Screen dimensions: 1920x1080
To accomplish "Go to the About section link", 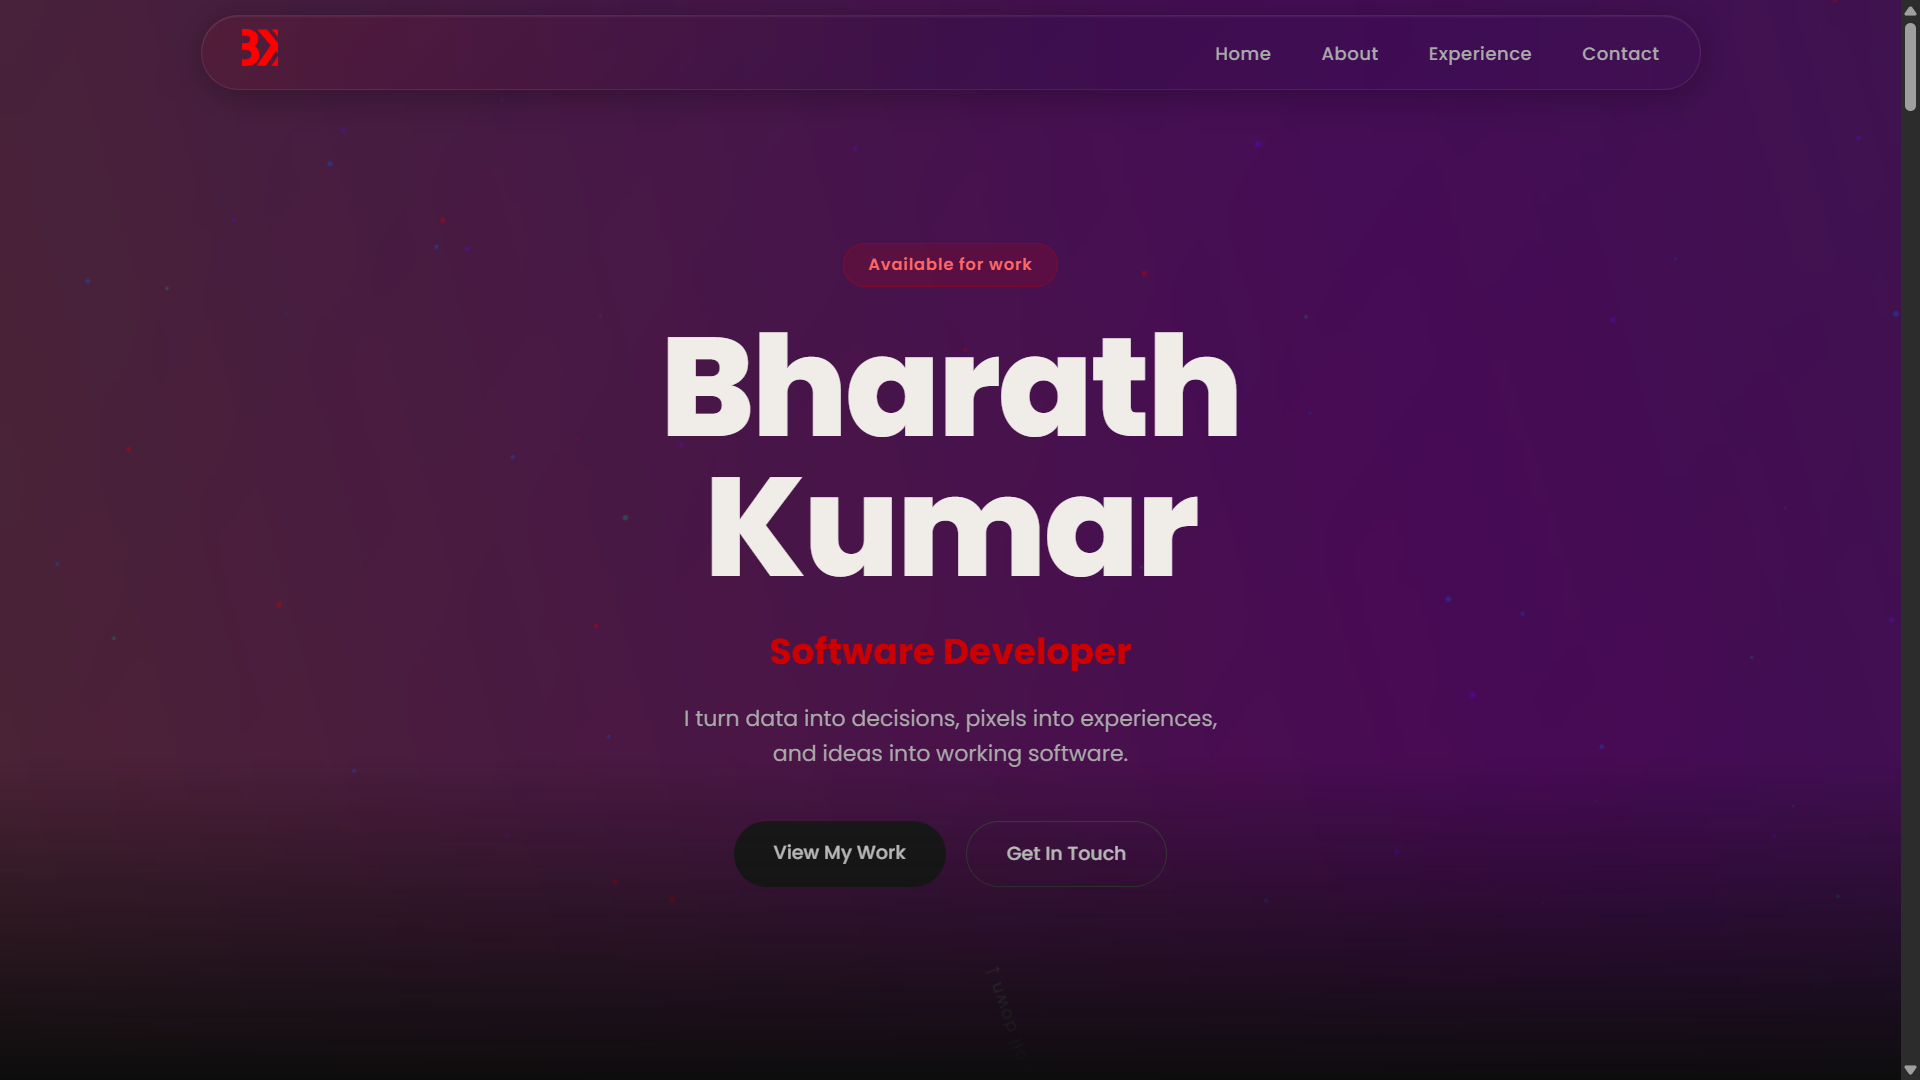I will point(1350,54).
